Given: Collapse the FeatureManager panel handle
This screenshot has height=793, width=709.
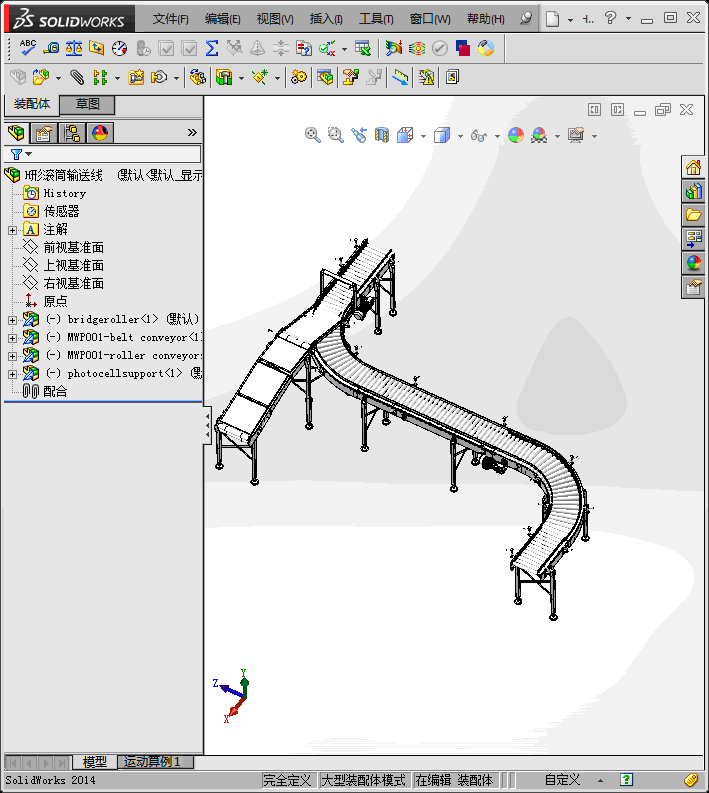Looking at the screenshot, I should click(x=207, y=426).
